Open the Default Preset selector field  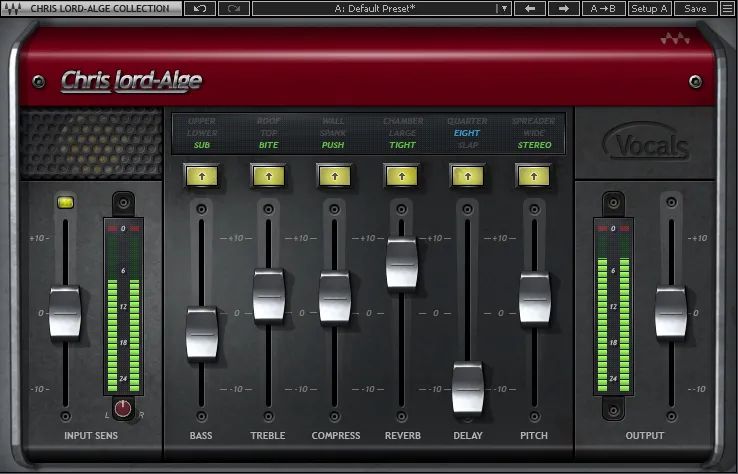[382, 8]
